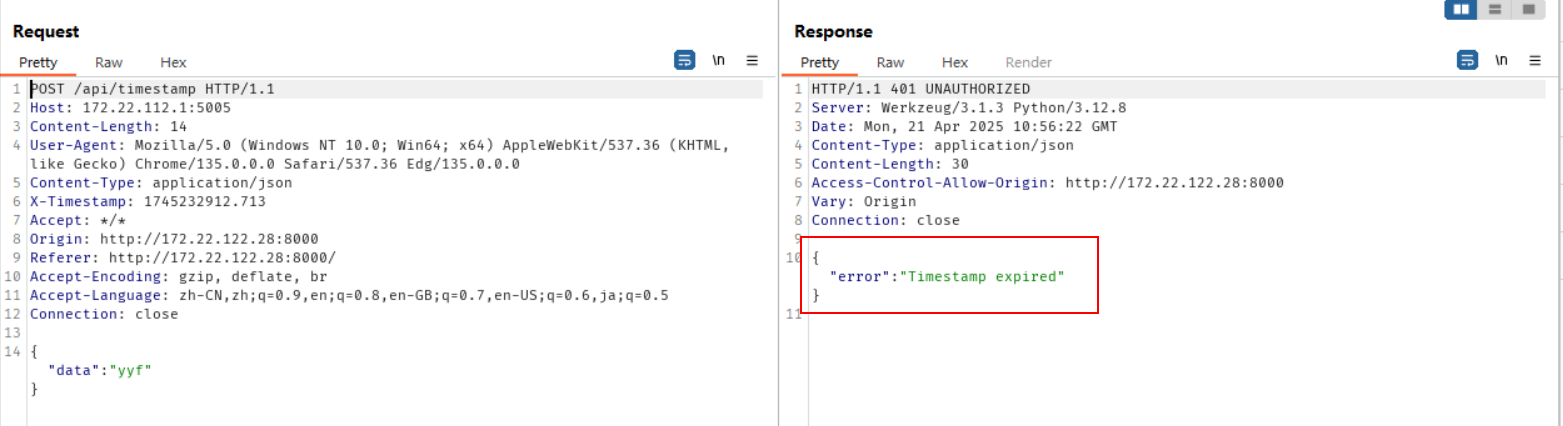Image resolution: width=1563 pixels, height=426 pixels.
Task: Click the "data" key in request body
Action: pos(75,370)
